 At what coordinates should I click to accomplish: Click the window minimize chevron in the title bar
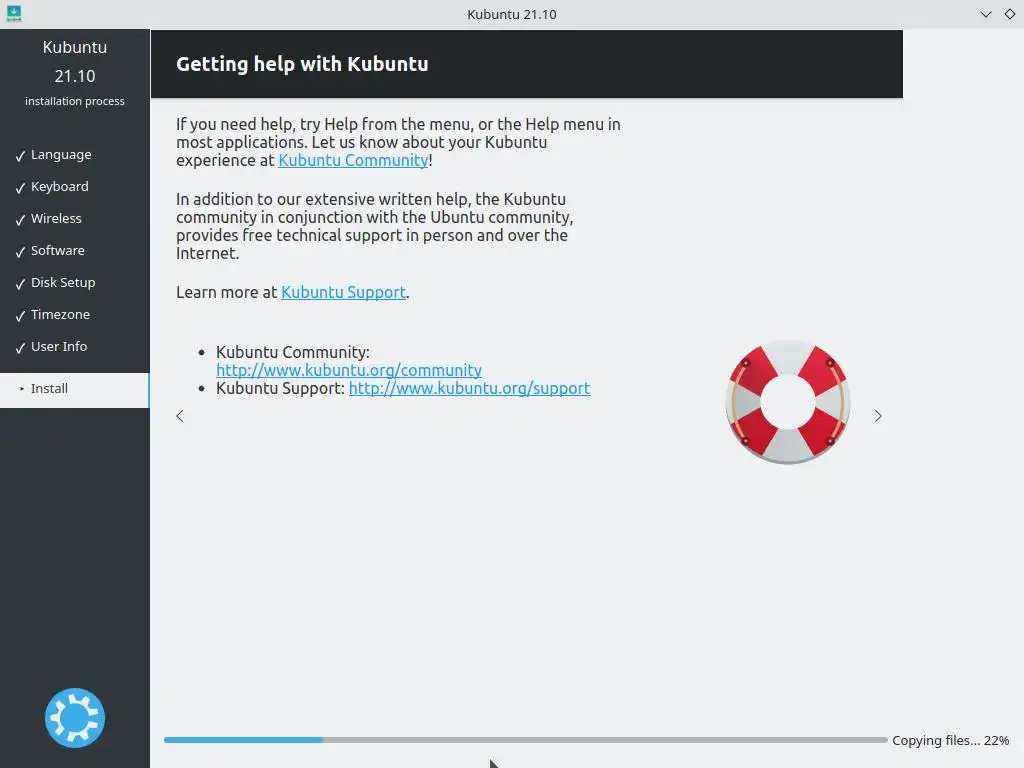[x=986, y=14]
